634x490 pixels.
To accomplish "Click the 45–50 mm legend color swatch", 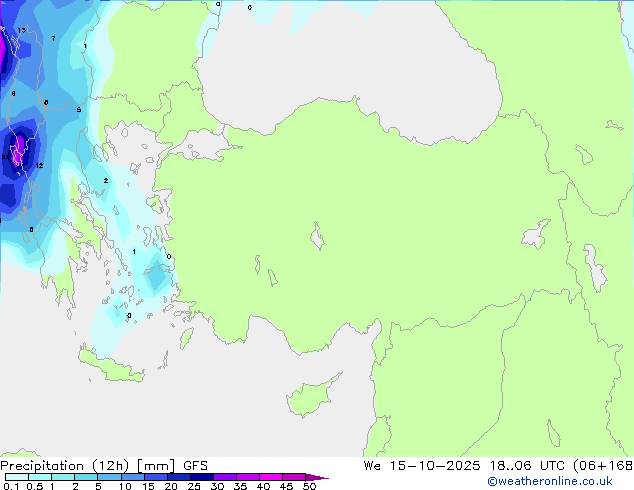I will [x=294, y=477].
